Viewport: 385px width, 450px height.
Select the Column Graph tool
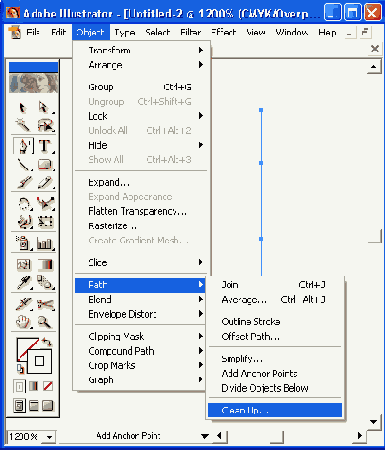point(45,243)
